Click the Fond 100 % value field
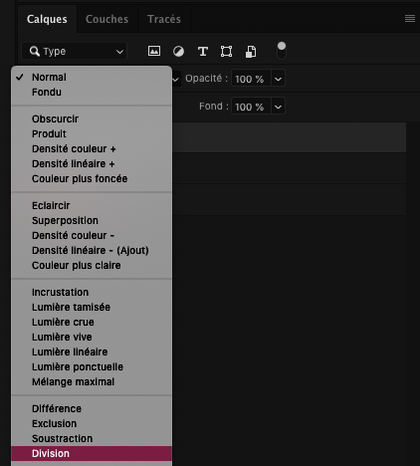 click(251, 107)
